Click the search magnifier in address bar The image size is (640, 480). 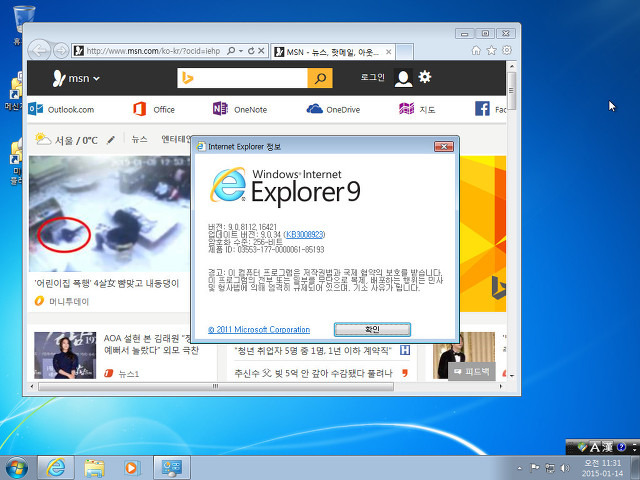point(231,51)
